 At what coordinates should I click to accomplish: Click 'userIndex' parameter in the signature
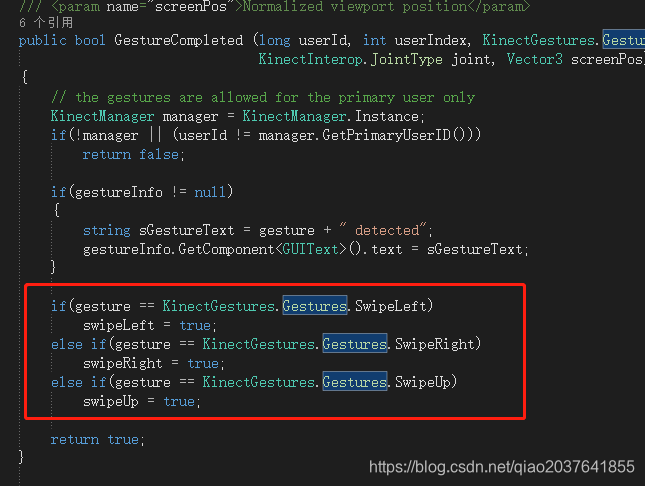click(431, 40)
